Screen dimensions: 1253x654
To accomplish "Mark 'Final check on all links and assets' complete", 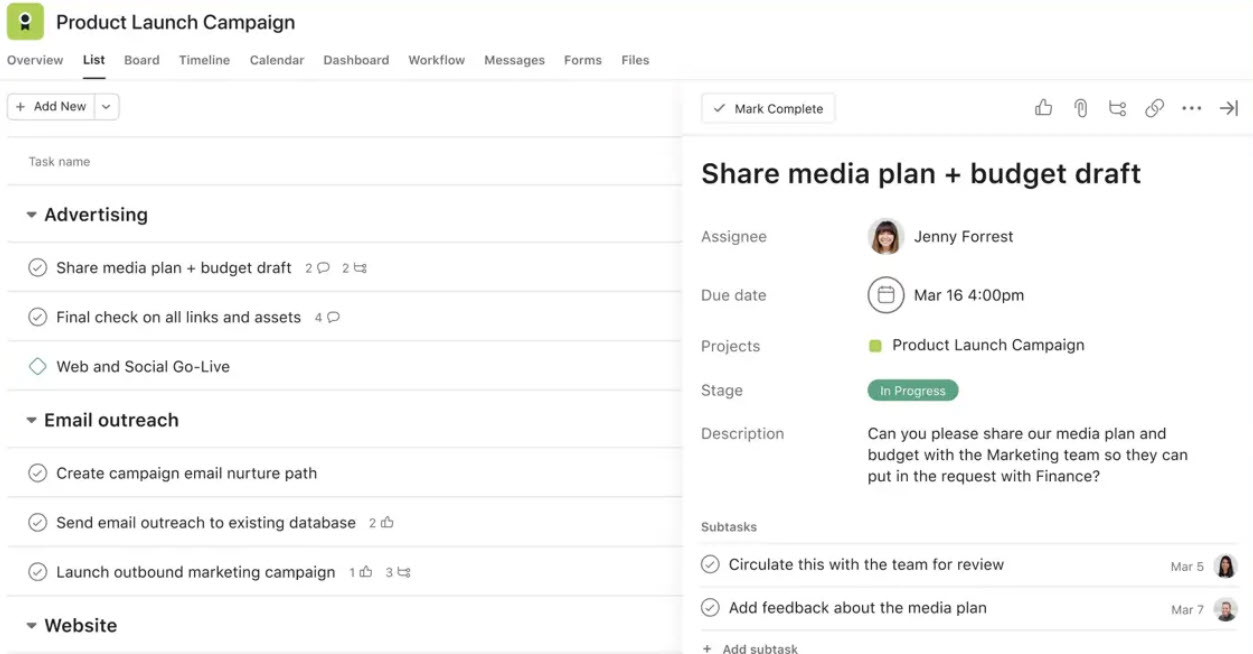I will (x=37, y=317).
